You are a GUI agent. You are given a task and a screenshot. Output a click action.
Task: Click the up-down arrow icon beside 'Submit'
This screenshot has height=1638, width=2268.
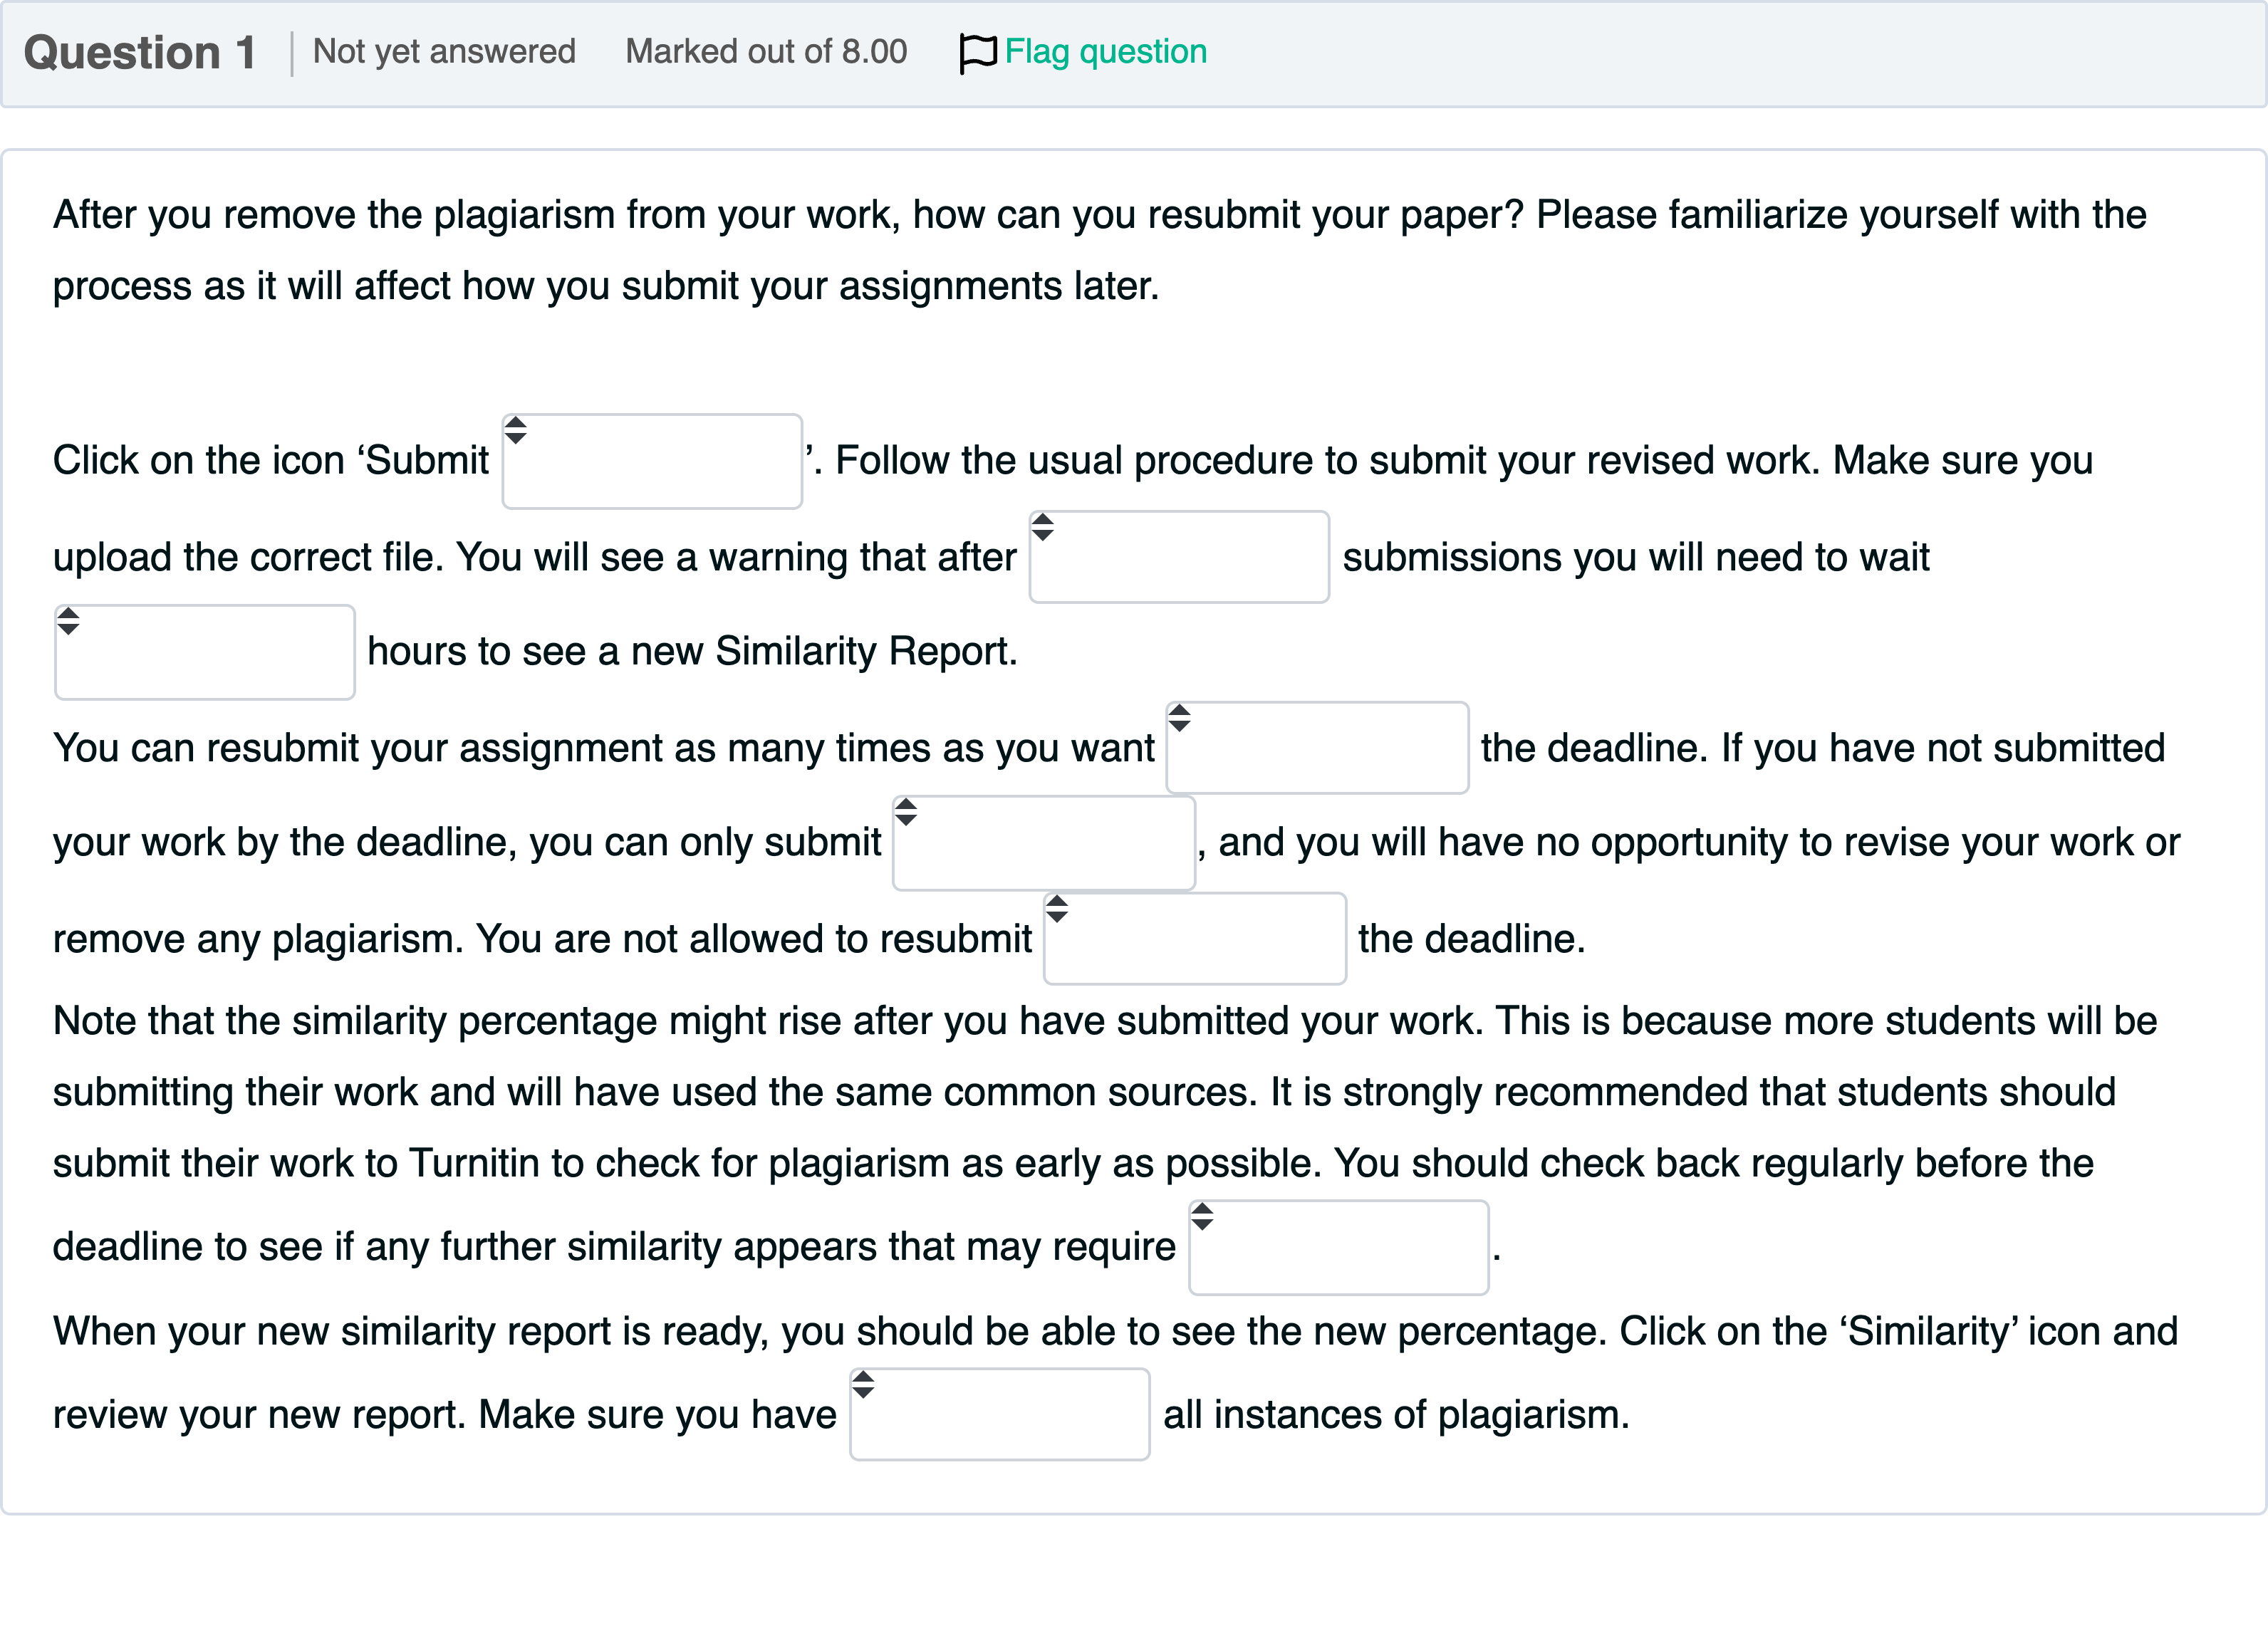click(515, 430)
